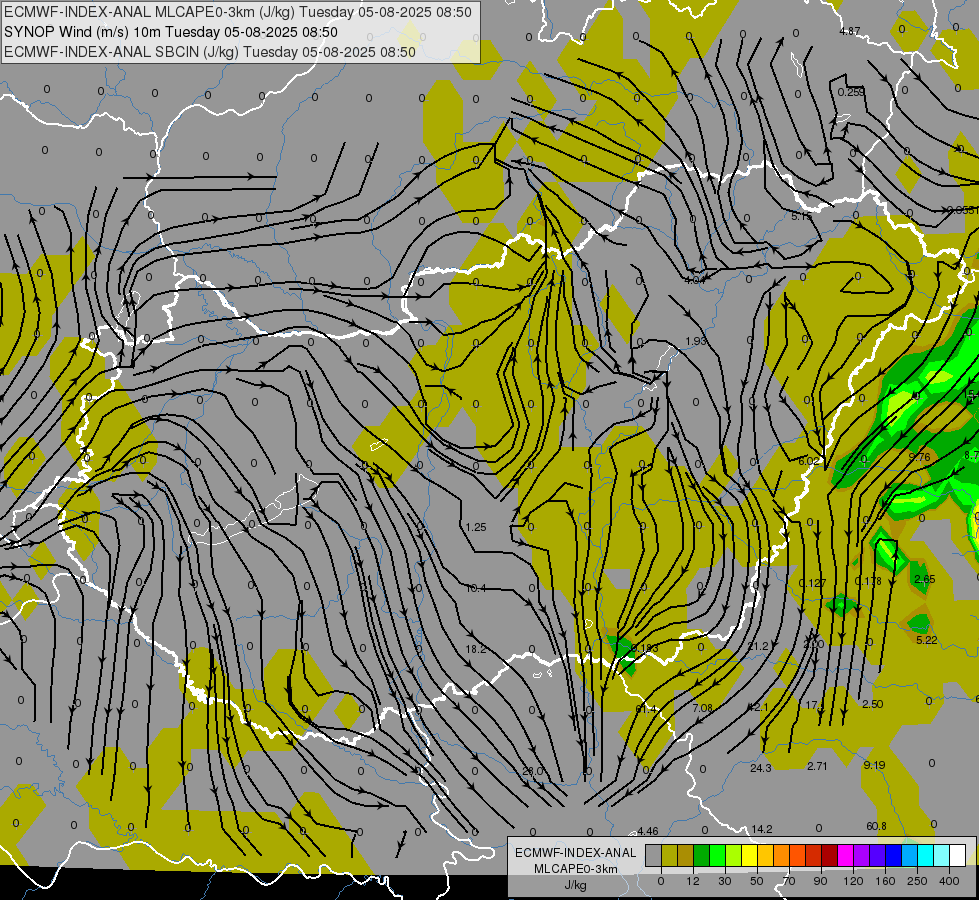This screenshot has height=900, width=979.
Task: Click the map value 10.4
Action: (x=476, y=588)
